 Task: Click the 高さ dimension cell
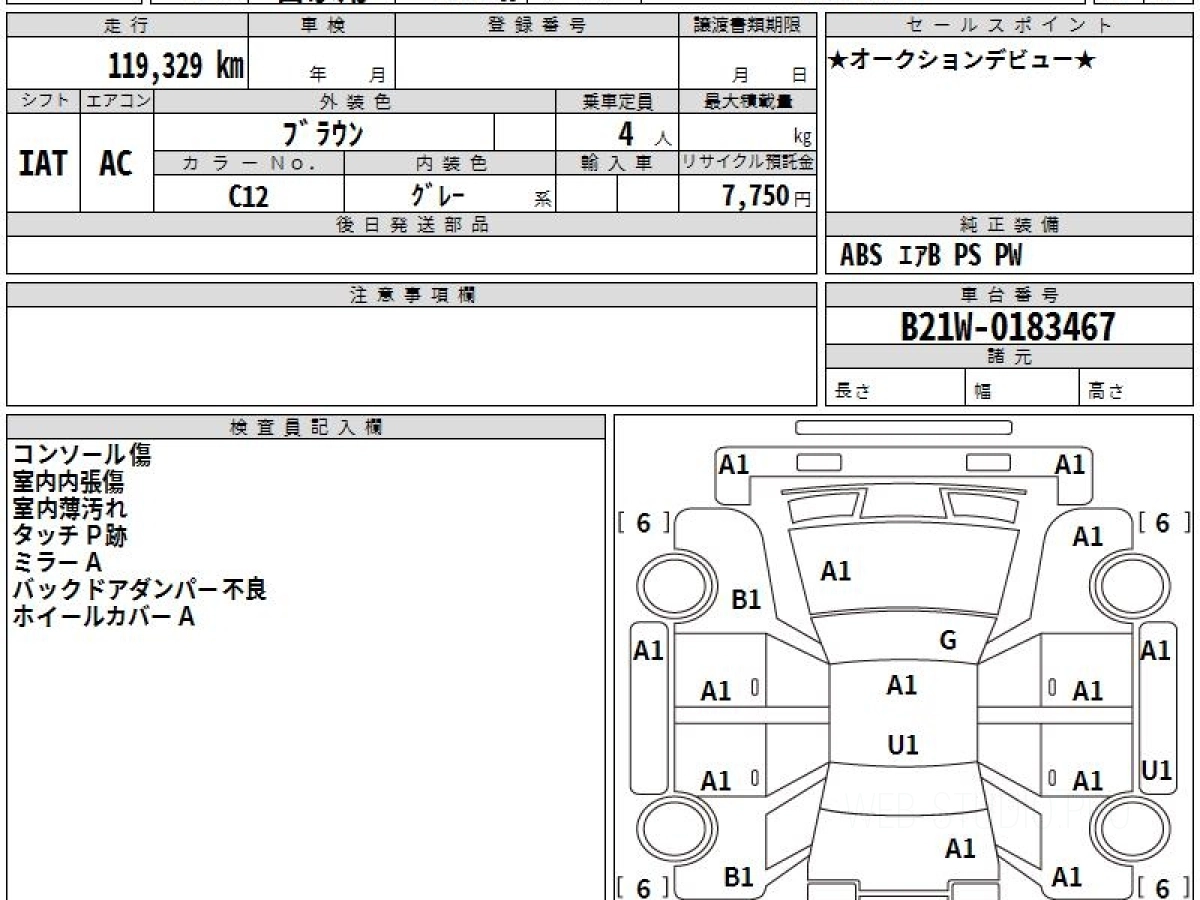tap(1136, 388)
